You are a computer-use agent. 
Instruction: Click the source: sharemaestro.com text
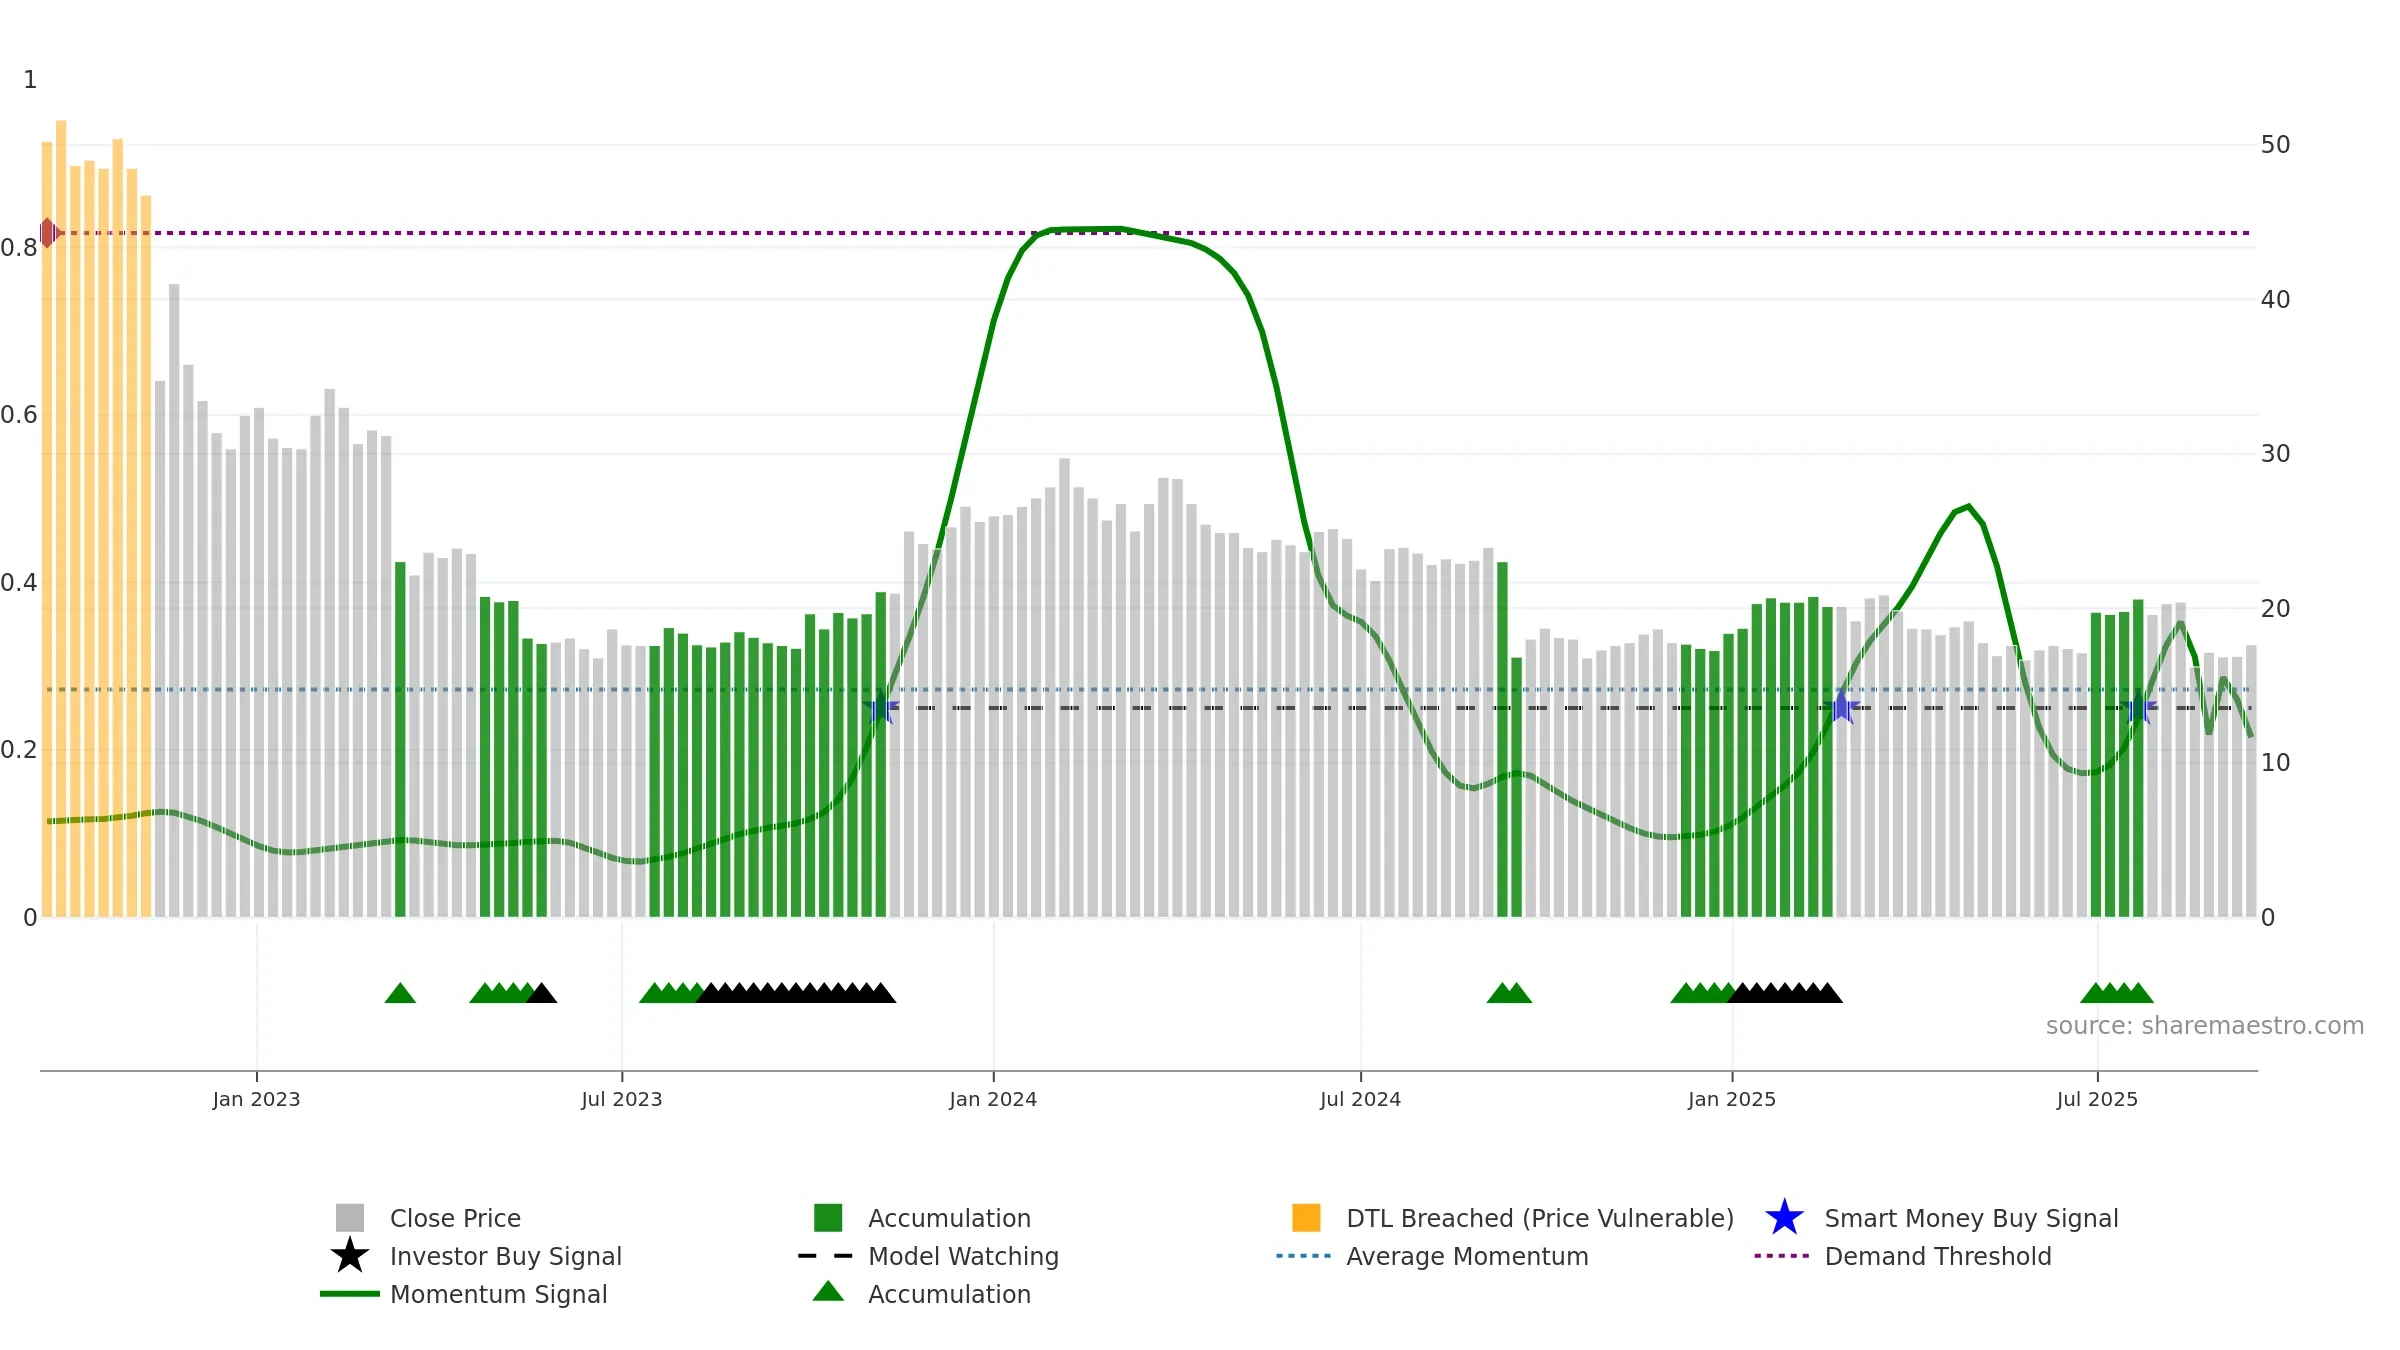click(x=2205, y=1026)
